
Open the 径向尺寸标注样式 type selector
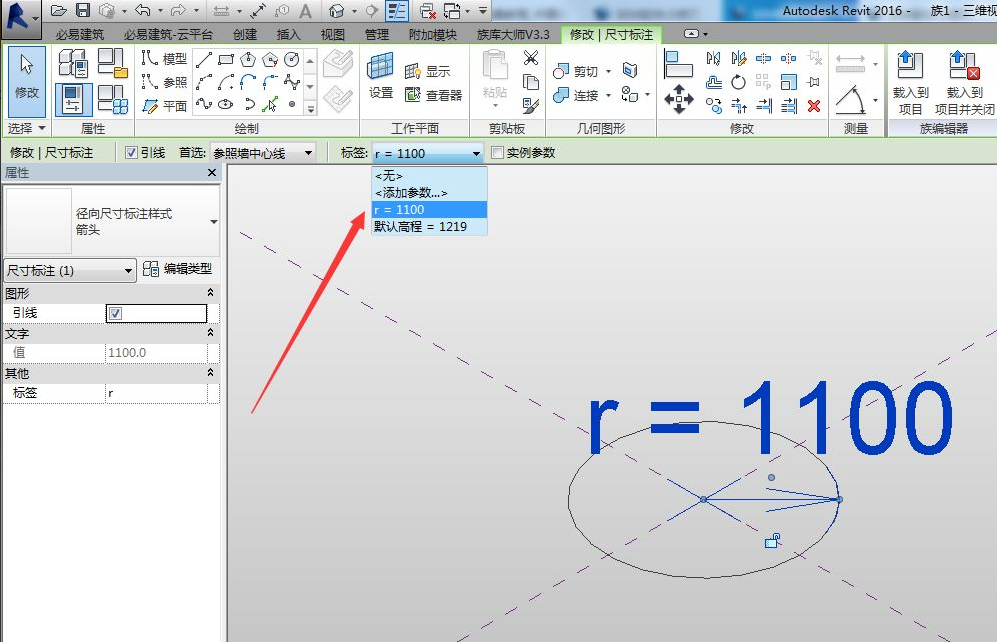(213, 221)
